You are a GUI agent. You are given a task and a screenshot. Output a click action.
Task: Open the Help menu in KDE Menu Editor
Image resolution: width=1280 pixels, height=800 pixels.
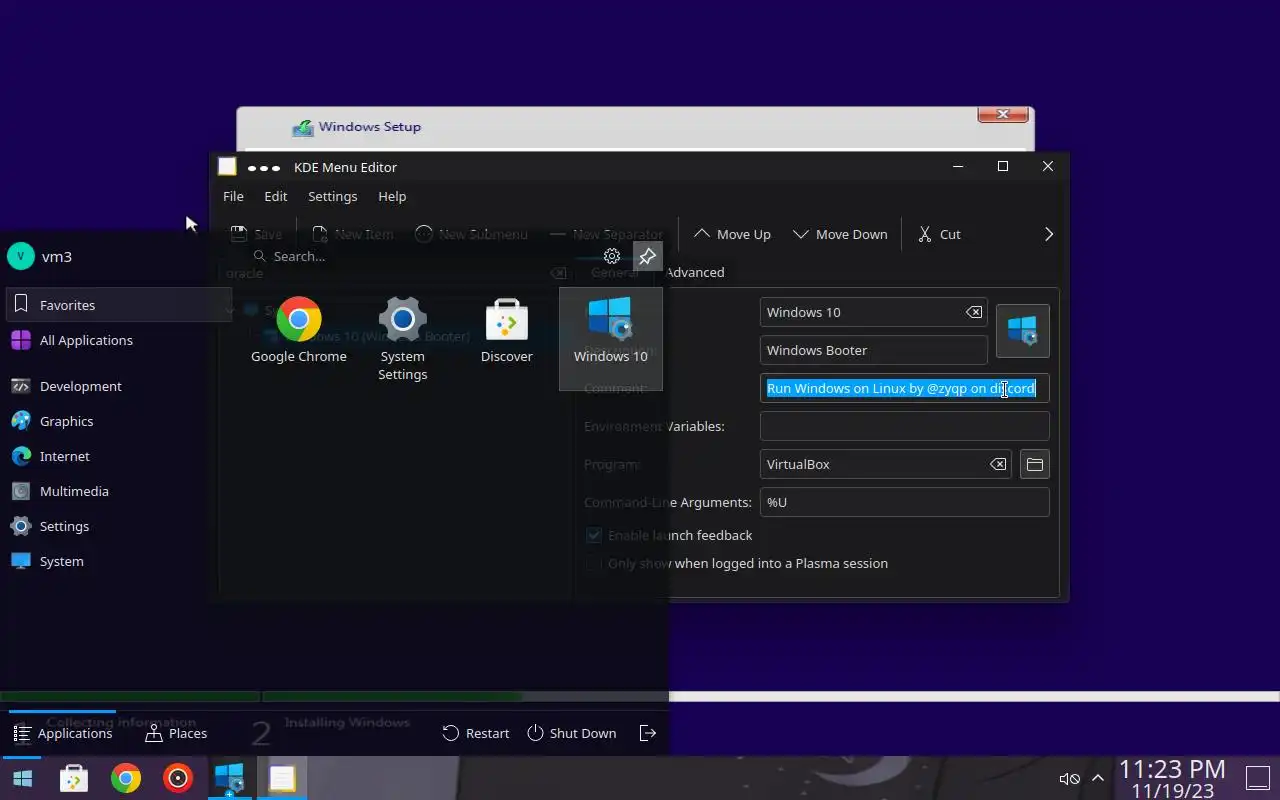392,196
